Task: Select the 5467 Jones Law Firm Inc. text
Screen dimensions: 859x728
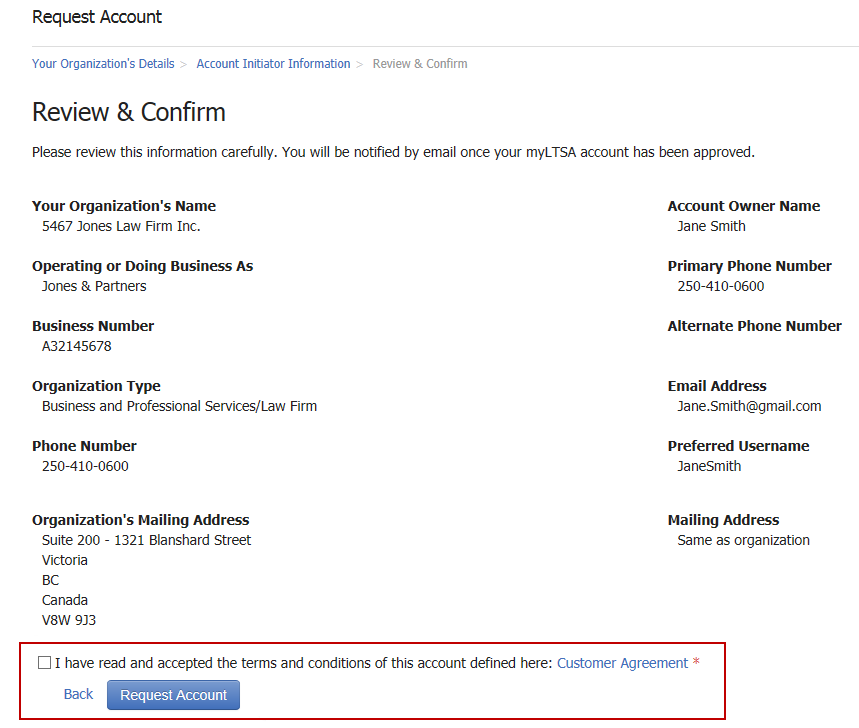Action: tap(121, 226)
